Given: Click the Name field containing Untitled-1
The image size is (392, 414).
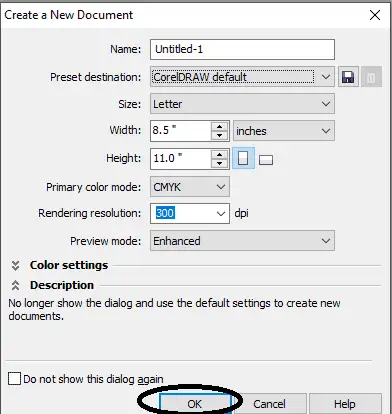Looking at the screenshot, I should click(242, 49).
